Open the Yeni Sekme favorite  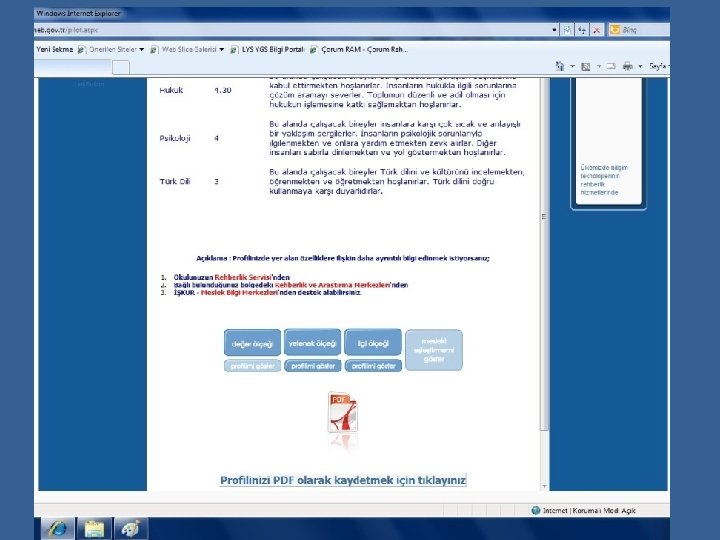tap(55, 49)
